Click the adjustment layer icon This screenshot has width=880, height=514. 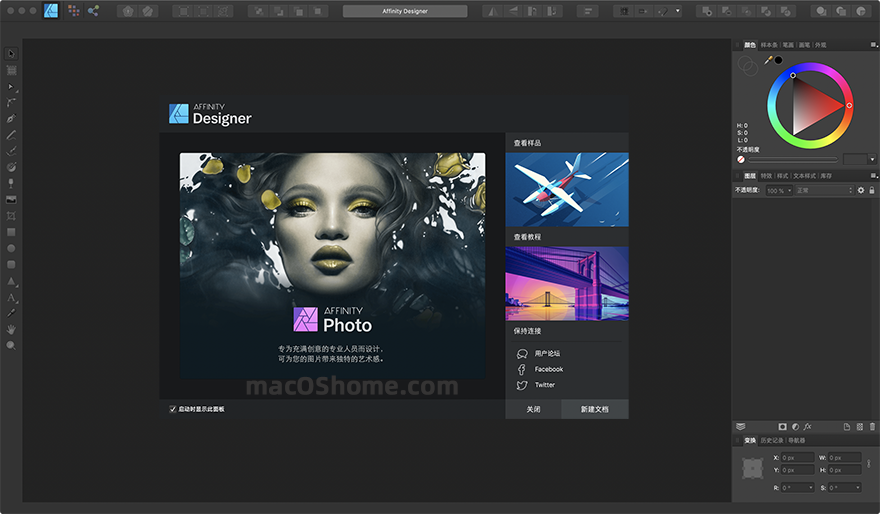click(x=795, y=427)
